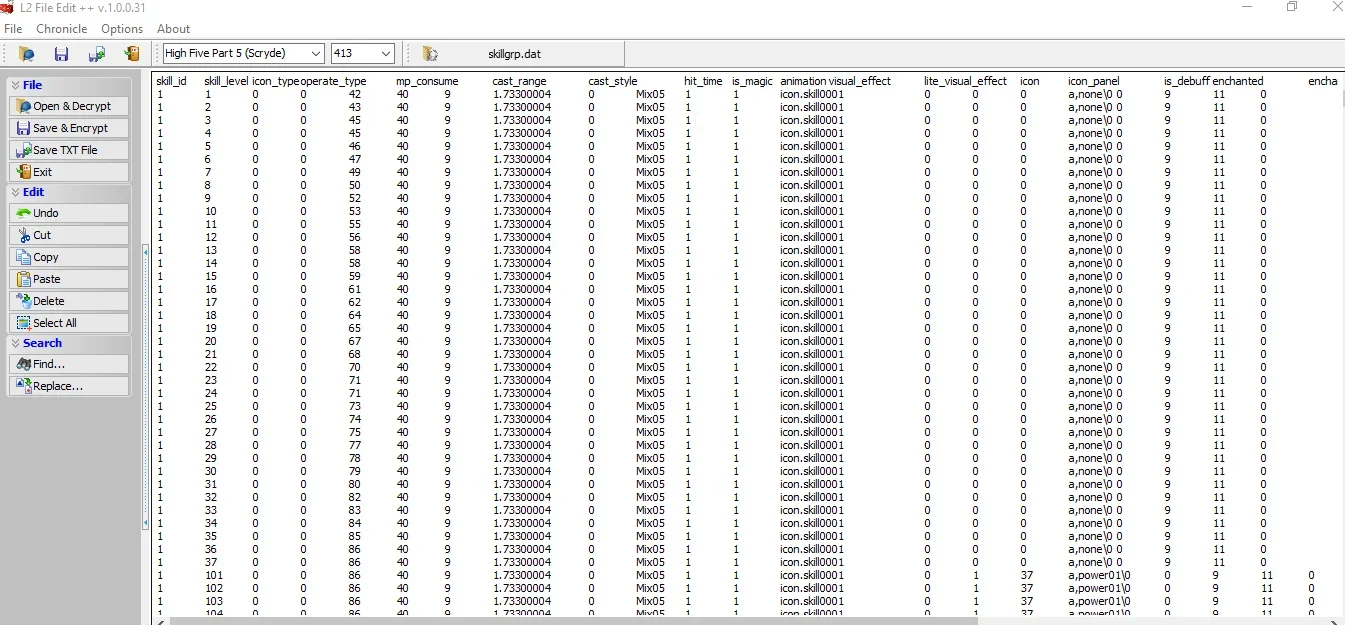
Task: Click the is_magic column header
Action: pos(752,81)
